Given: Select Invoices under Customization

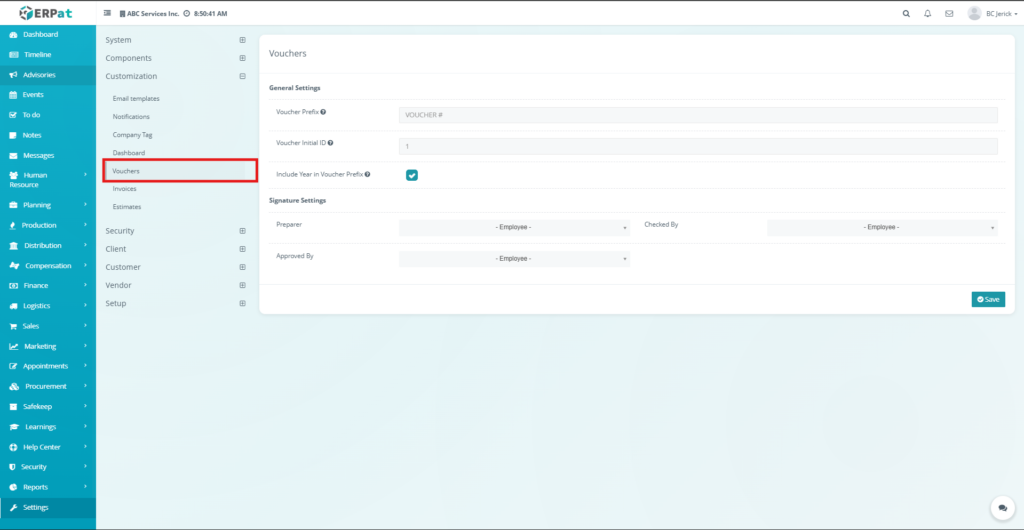Looking at the screenshot, I should tap(125, 189).
